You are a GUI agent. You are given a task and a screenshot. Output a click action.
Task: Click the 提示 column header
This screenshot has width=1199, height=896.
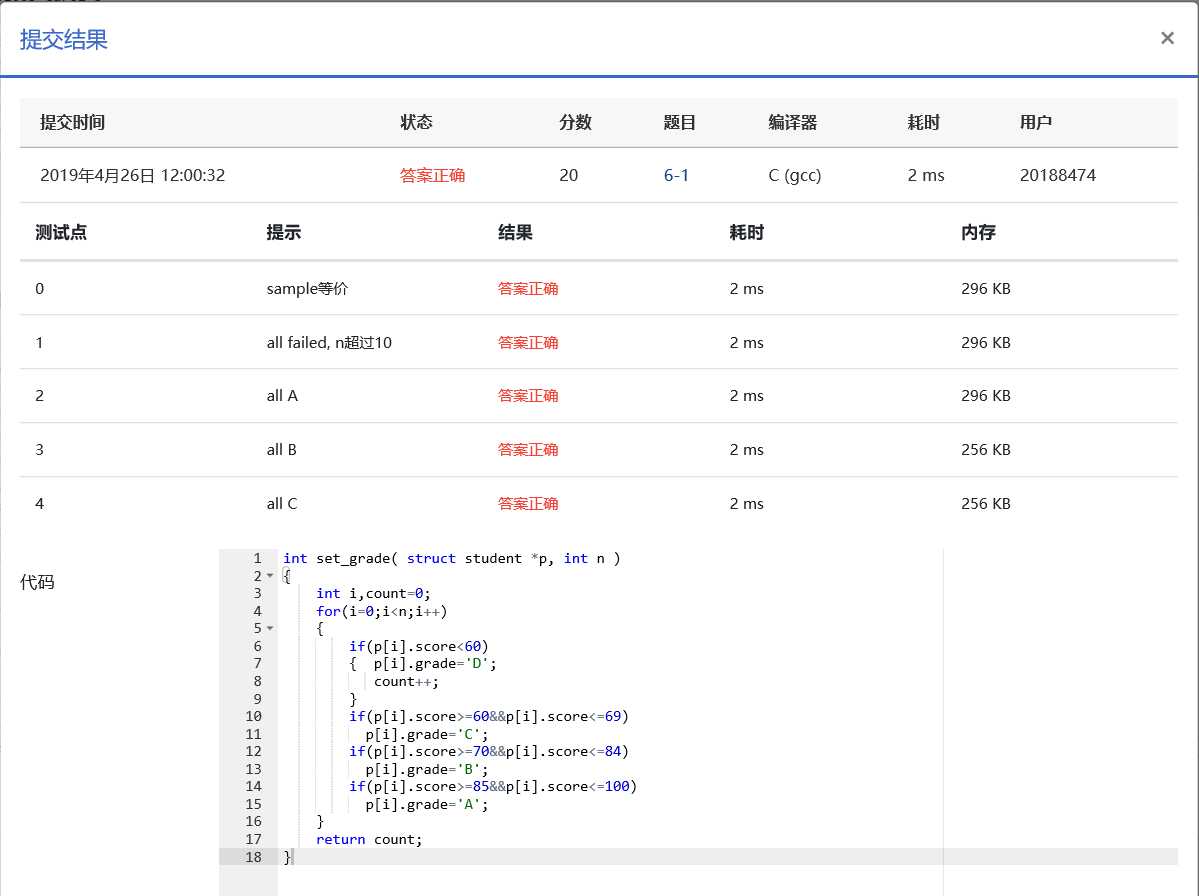pyautogui.click(x=283, y=232)
